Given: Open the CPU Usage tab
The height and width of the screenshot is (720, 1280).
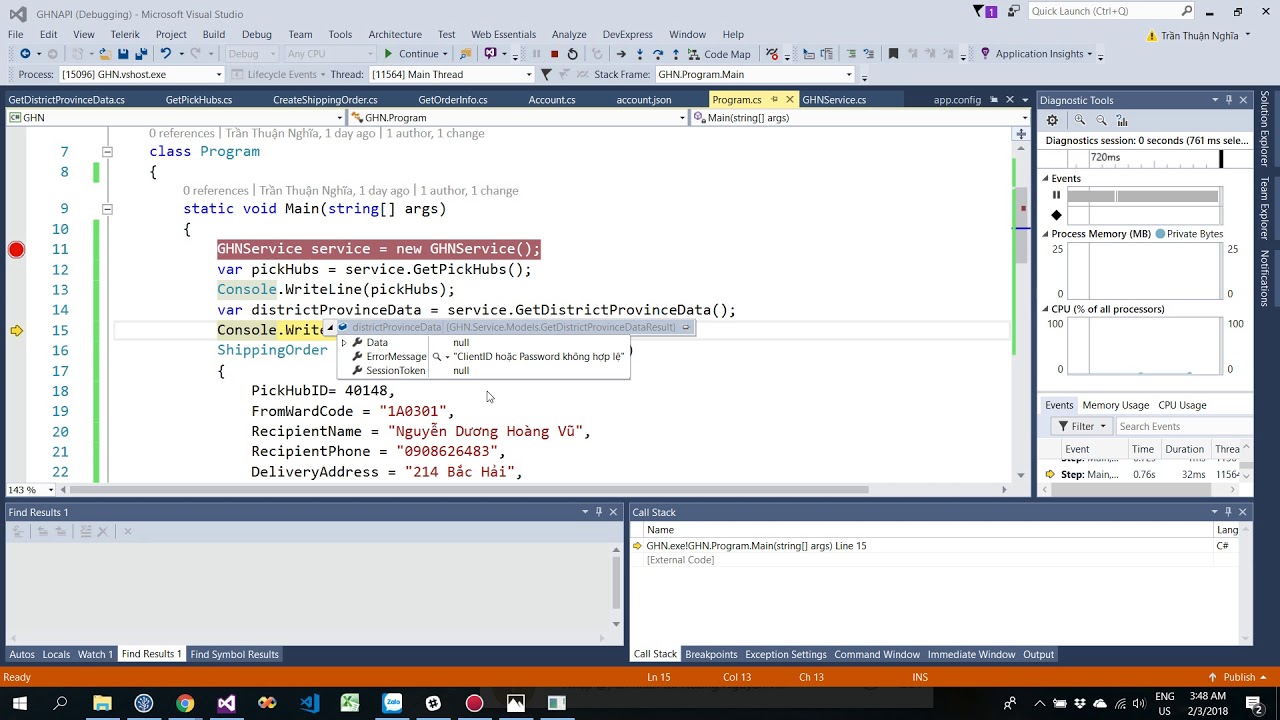Looking at the screenshot, I should 1182,405.
